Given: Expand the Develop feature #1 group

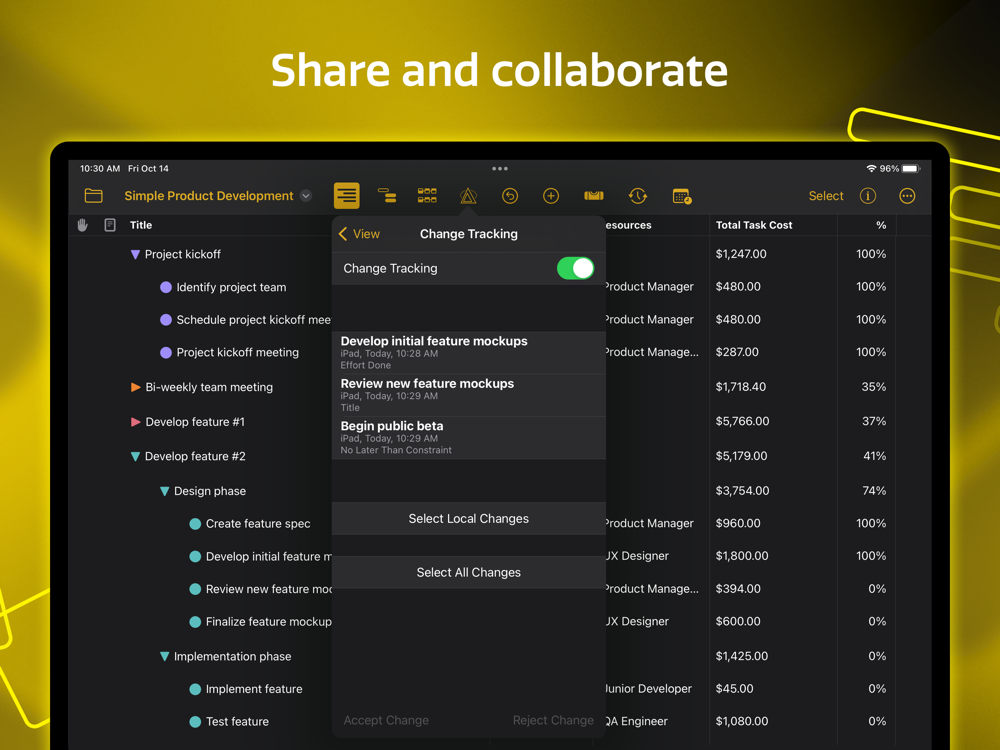Looking at the screenshot, I should [x=135, y=422].
